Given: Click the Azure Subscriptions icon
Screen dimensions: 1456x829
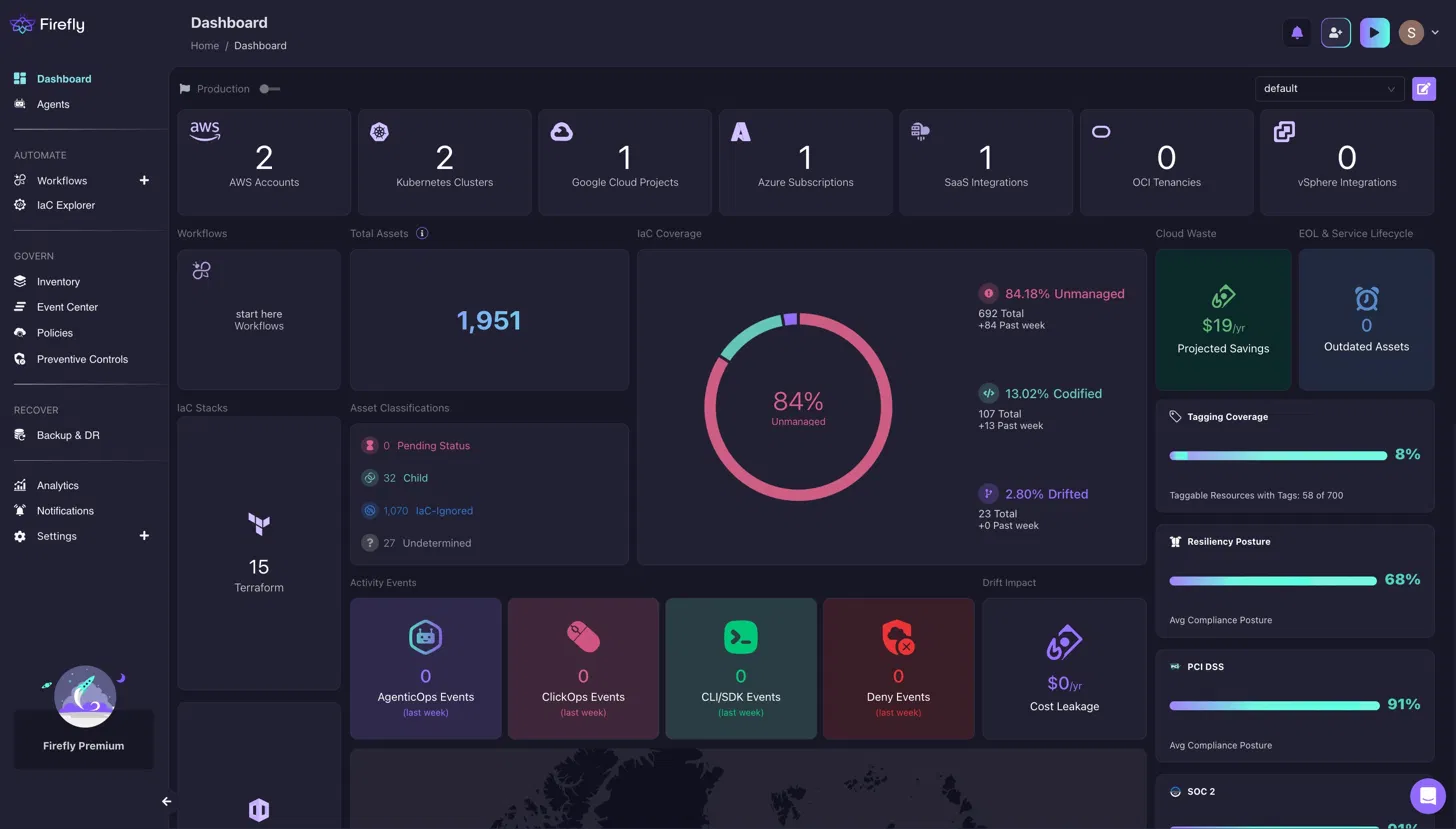Looking at the screenshot, I should [740, 132].
